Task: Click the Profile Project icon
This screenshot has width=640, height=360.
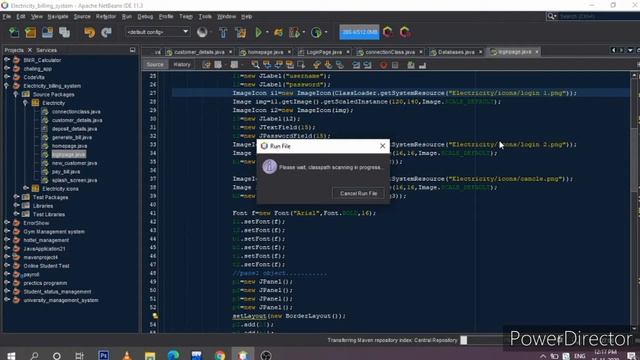Action: [x=294, y=32]
